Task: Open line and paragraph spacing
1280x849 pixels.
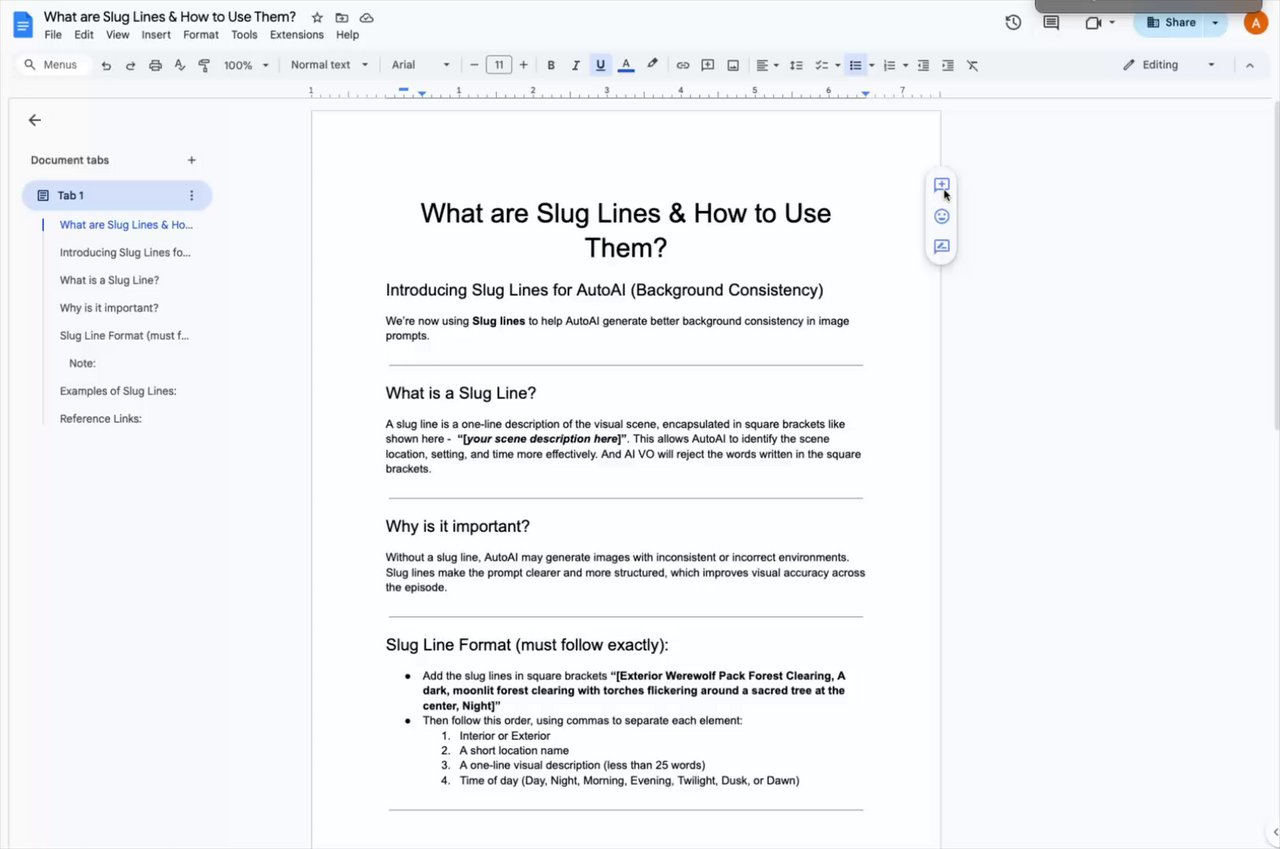Action: (x=796, y=65)
